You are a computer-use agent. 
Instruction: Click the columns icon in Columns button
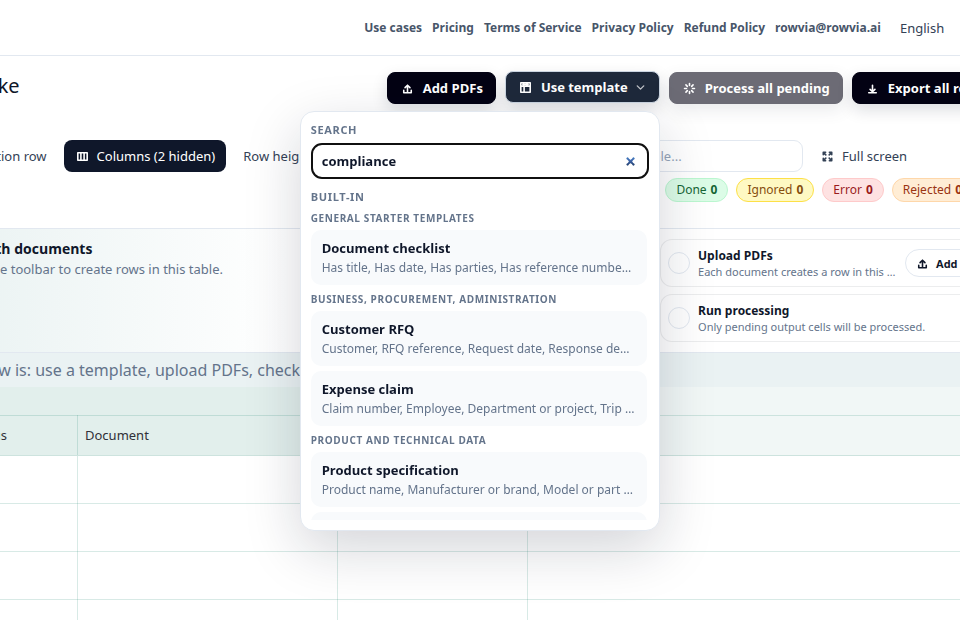click(x=83, y=157)
